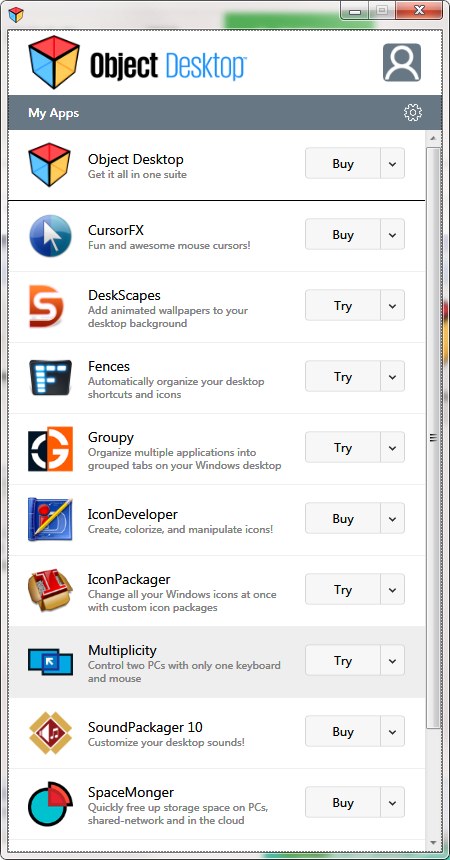Expand dropdown next to Fences Try
The image size is (450, 860).
(392, 376)
